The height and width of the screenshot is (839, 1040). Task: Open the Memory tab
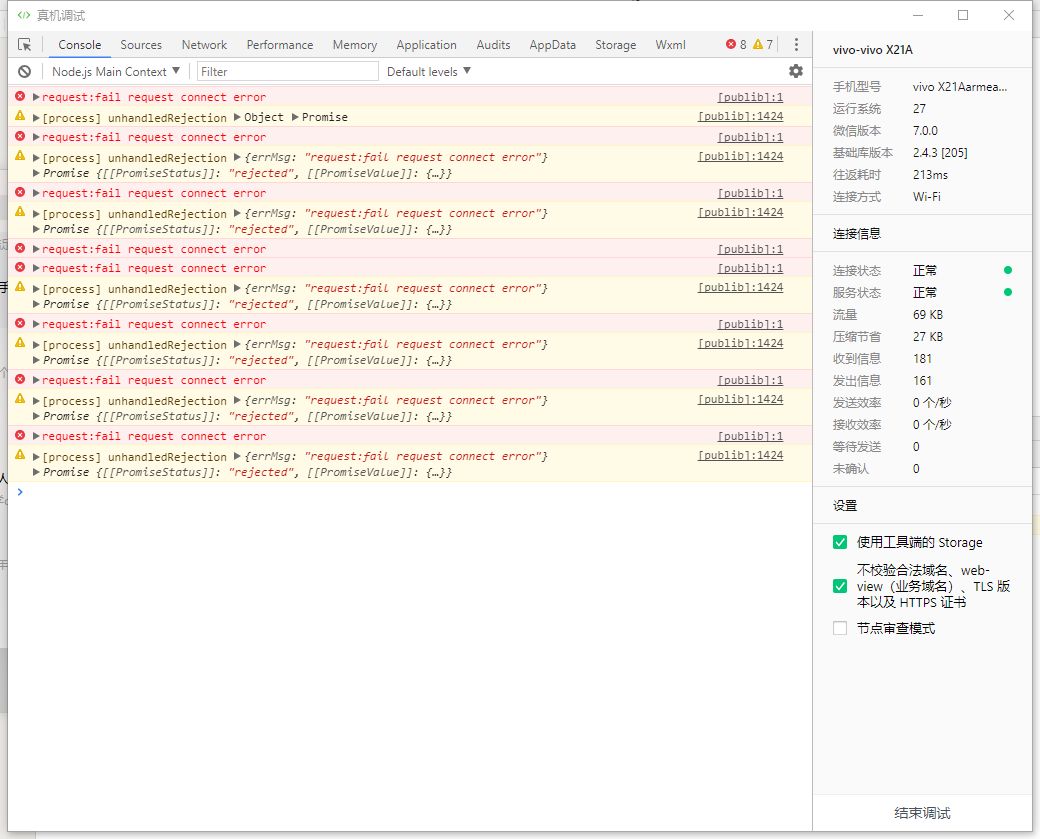coord(355,44)
